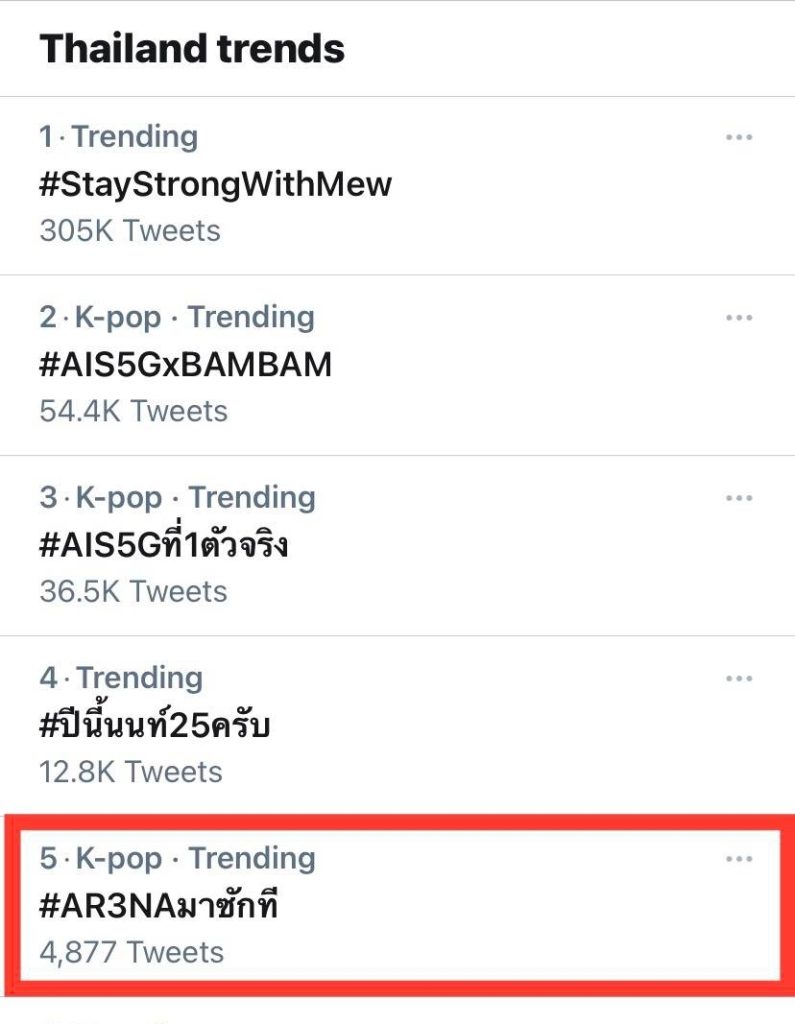Open the #StayStrongWithMew hashtag
Viewport: 795px width, 1024px height.
tap(215, 184)
